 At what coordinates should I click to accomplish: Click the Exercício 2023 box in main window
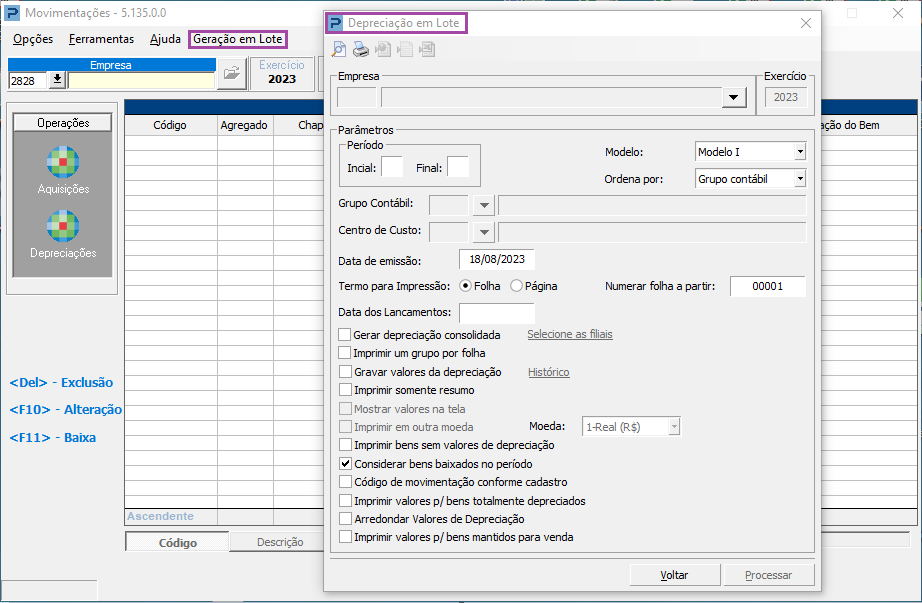point(282,73)
